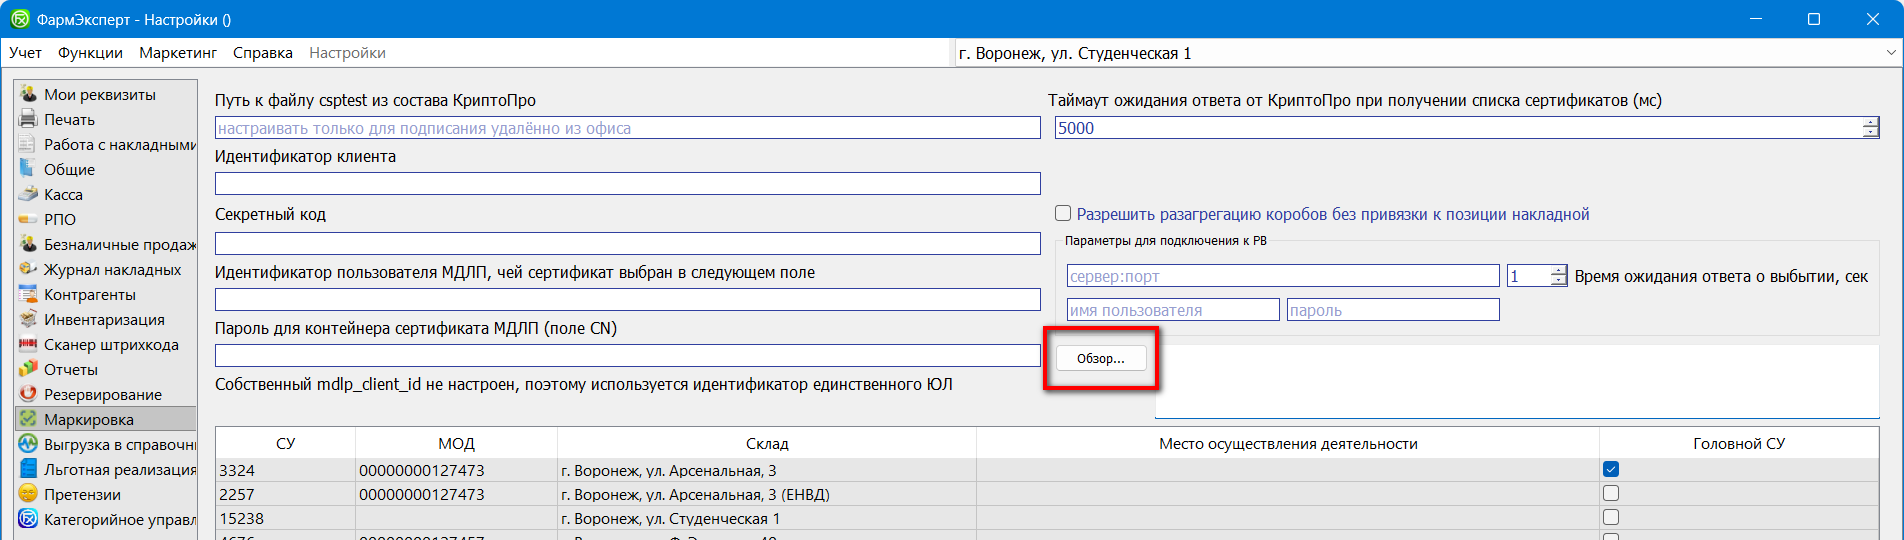This screenshot has width=1904, height=540.
Task: Focus the сервер:порт input field
Action: point(1282,276)
